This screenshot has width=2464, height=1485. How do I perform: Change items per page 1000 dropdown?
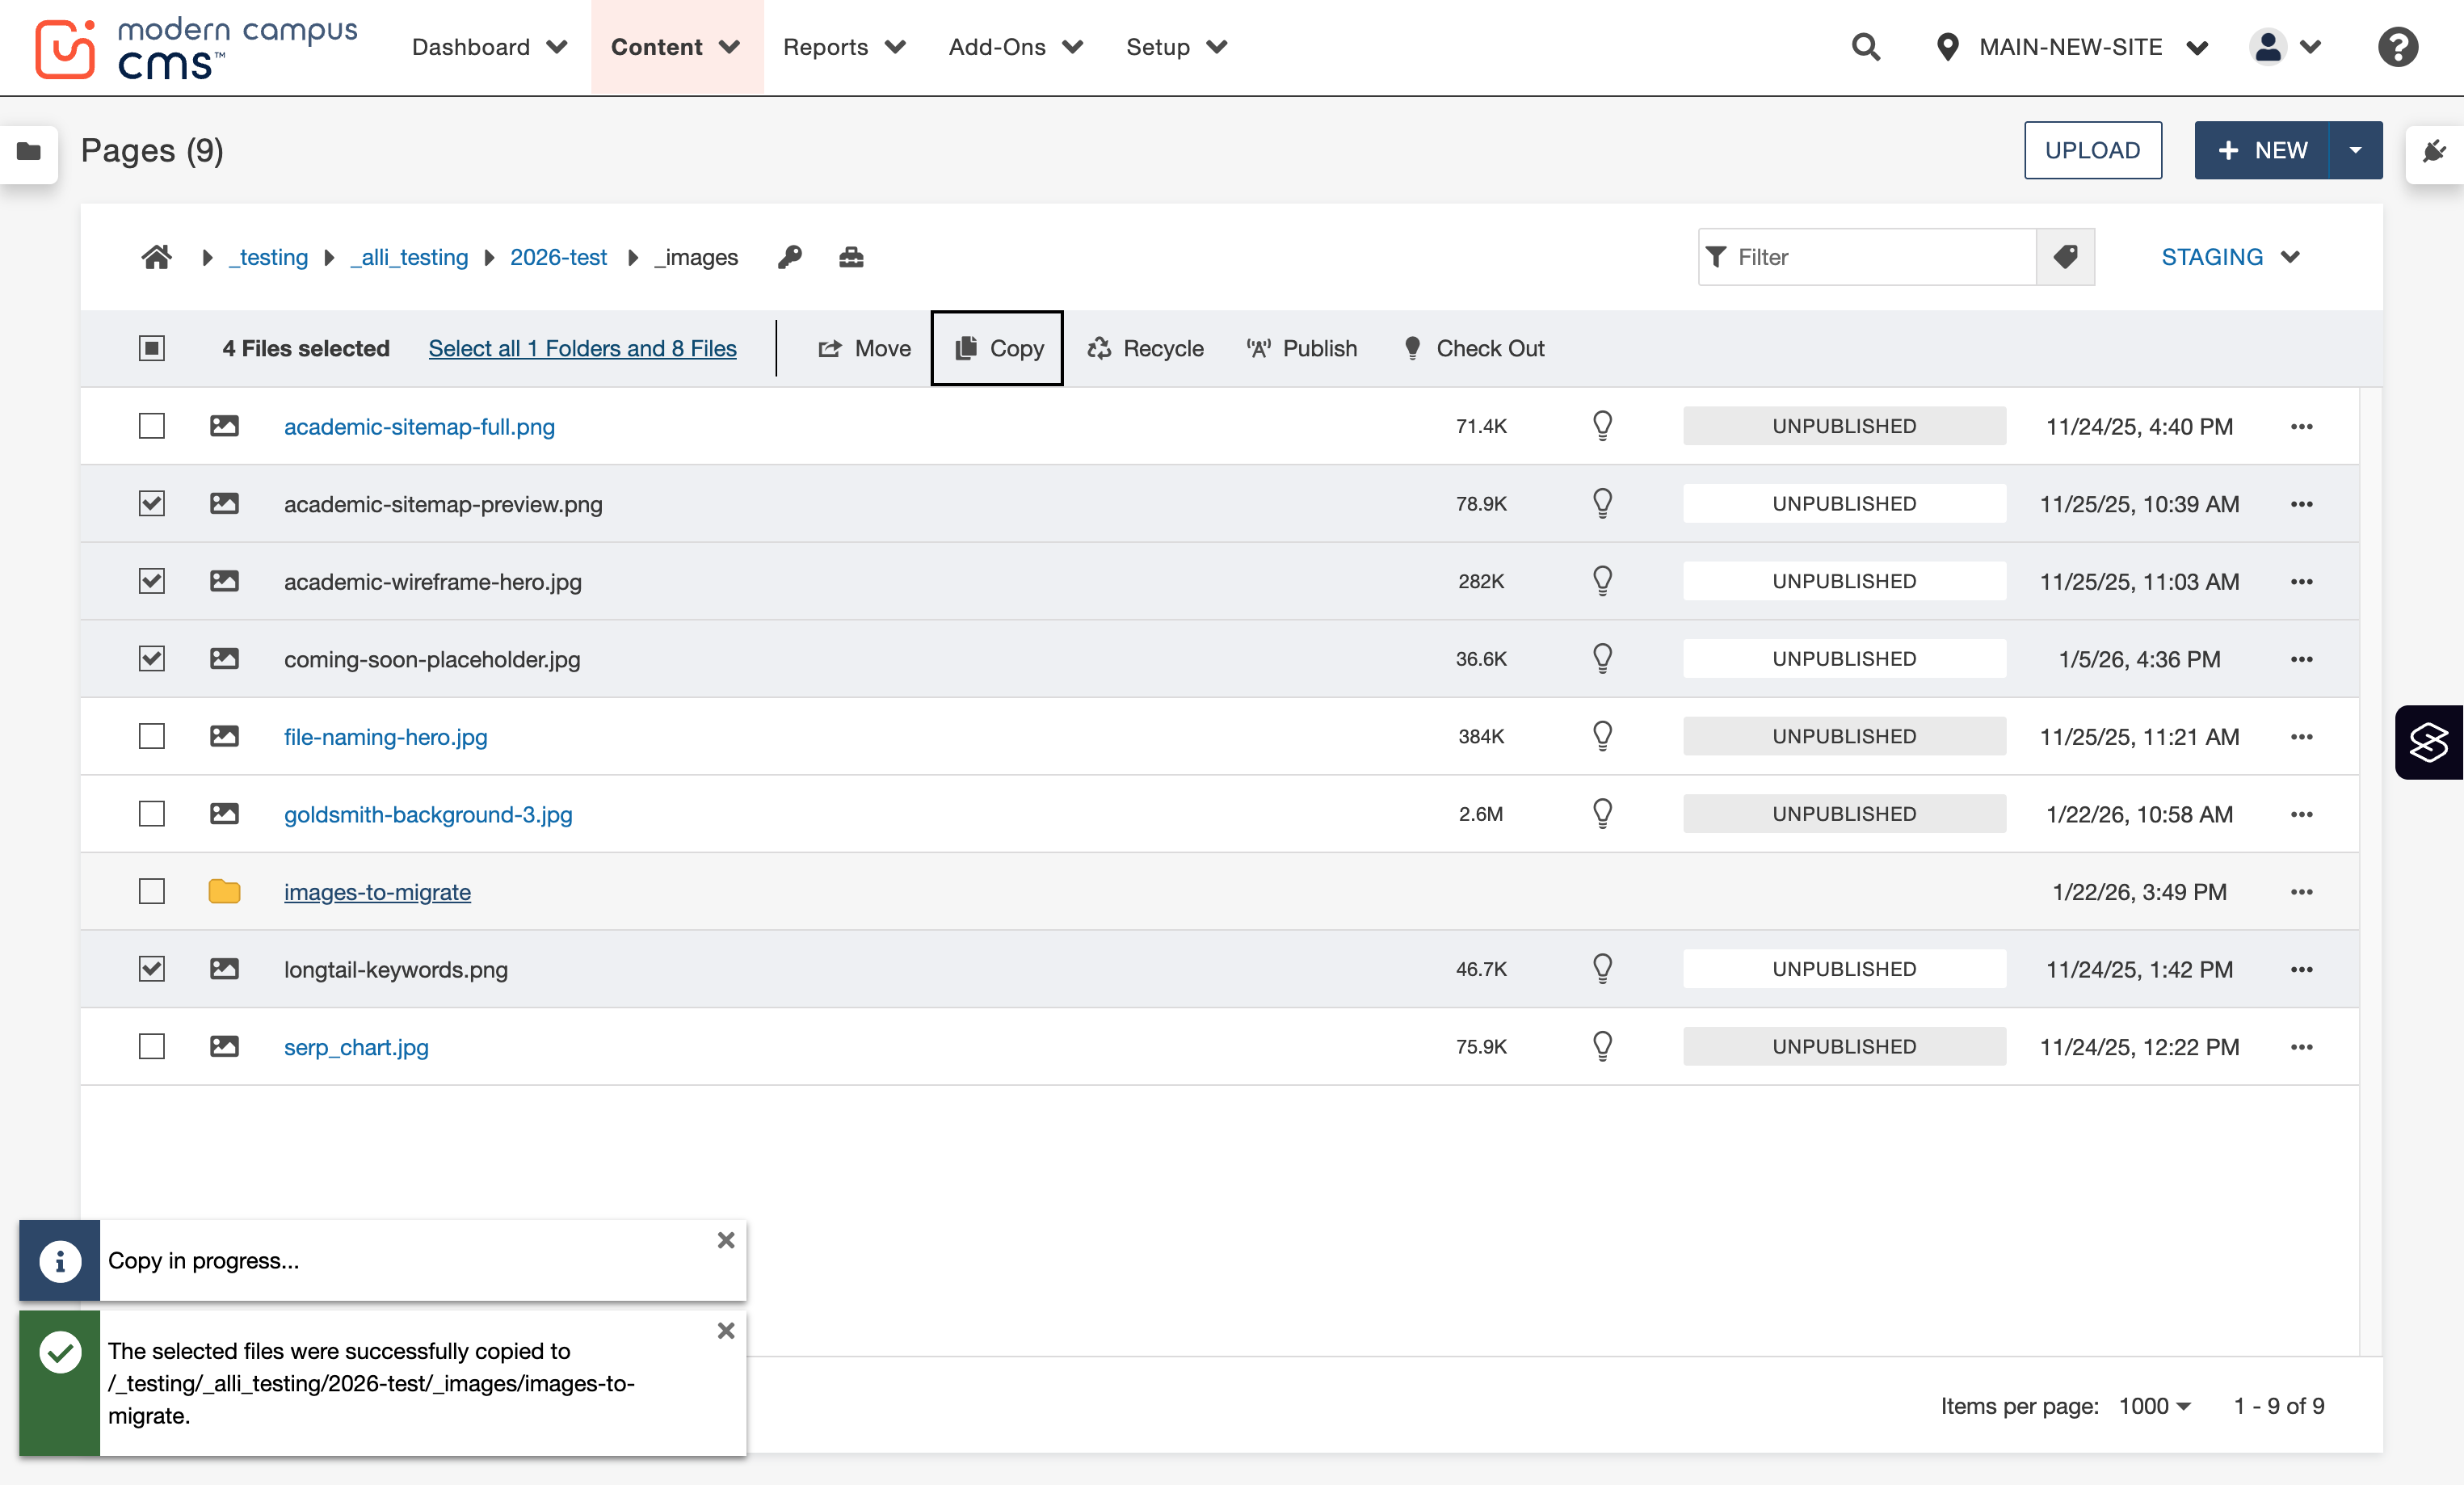point(2155,1406)
